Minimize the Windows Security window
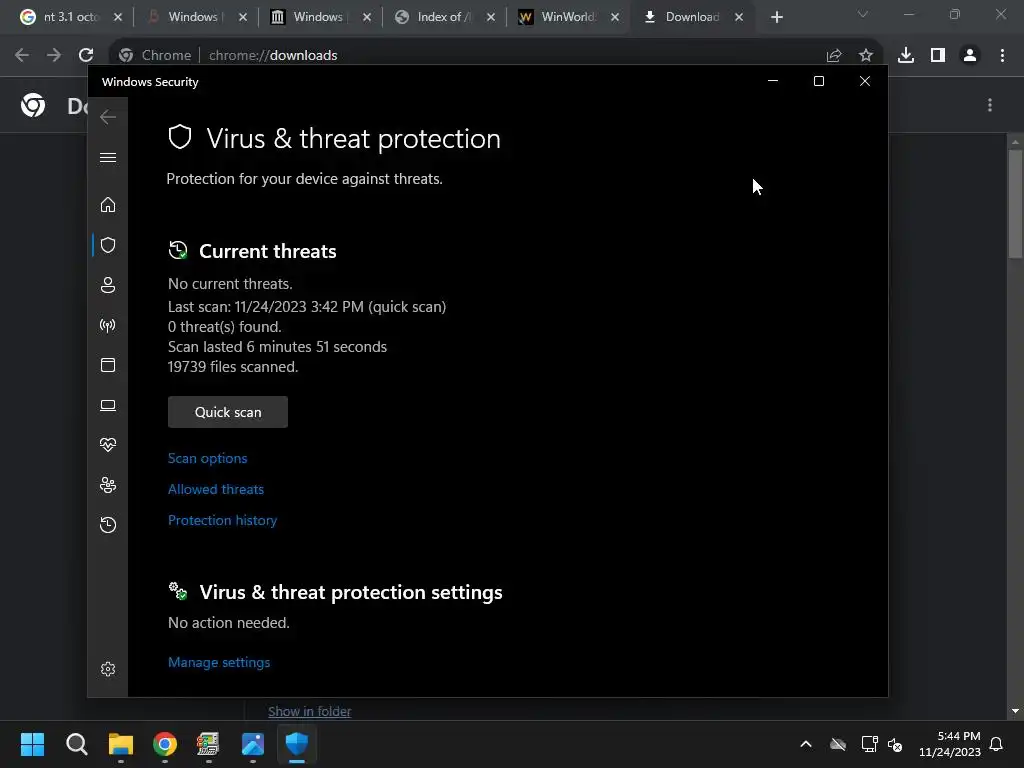This screenshot has width=1024, height=768. click(773, 81)
